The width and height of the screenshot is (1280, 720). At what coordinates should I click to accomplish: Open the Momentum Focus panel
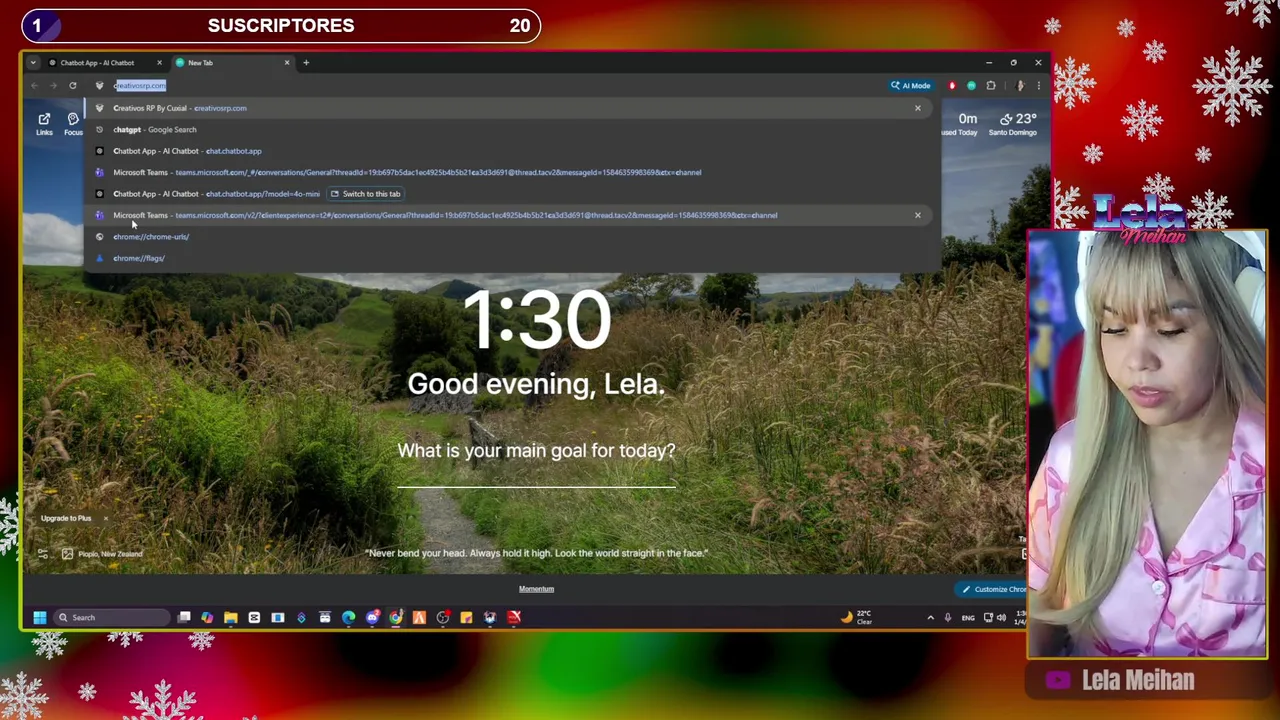click(73, 124)
